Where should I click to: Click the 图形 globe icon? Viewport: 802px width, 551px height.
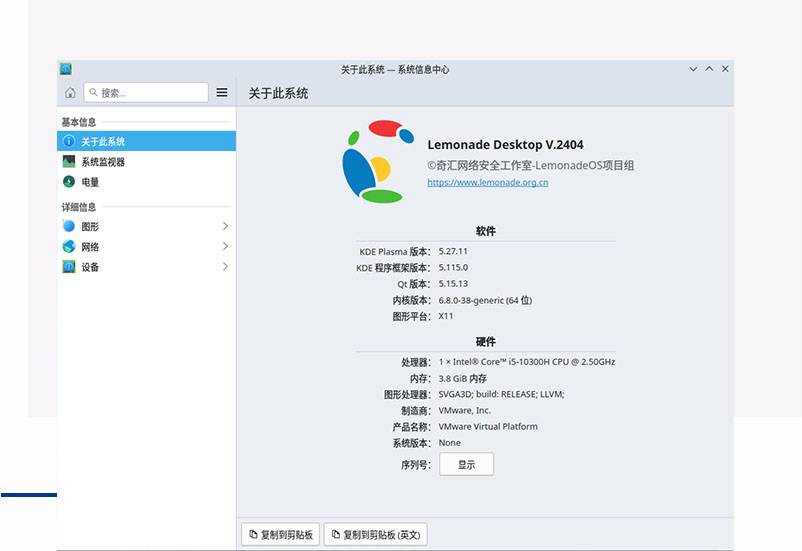[69, 226]
